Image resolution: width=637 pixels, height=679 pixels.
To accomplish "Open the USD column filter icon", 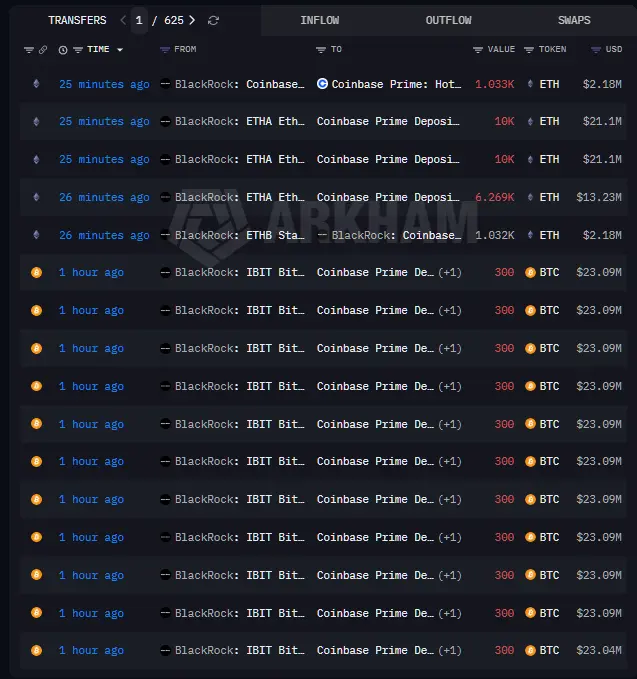I will click(596, 50).
